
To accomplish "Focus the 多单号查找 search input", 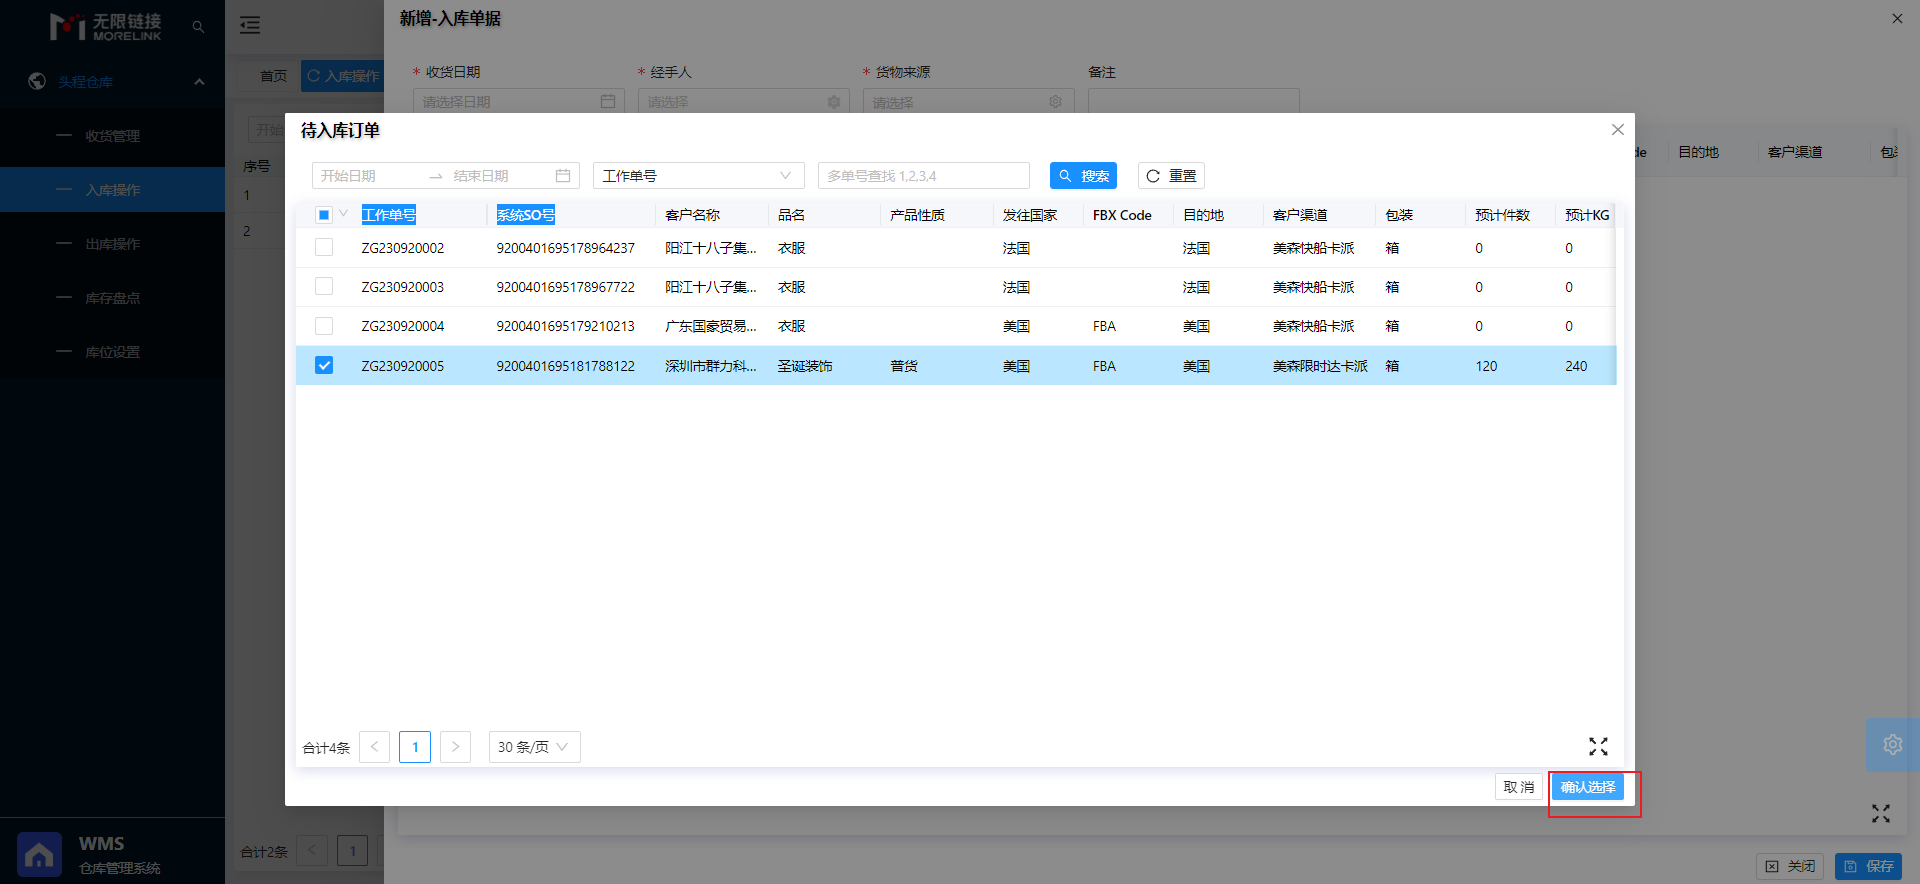I will (x=924, y=176).
